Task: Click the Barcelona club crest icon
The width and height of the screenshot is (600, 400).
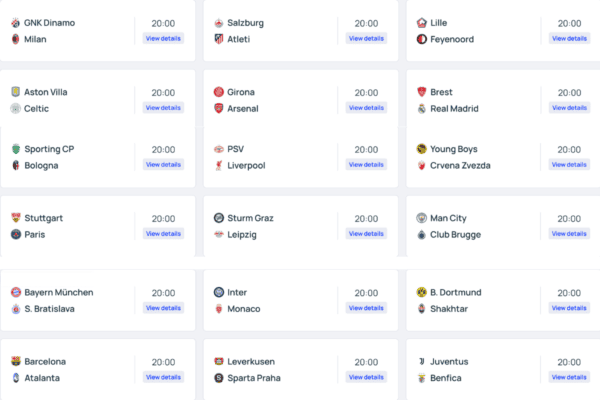Action: [16, 361]
